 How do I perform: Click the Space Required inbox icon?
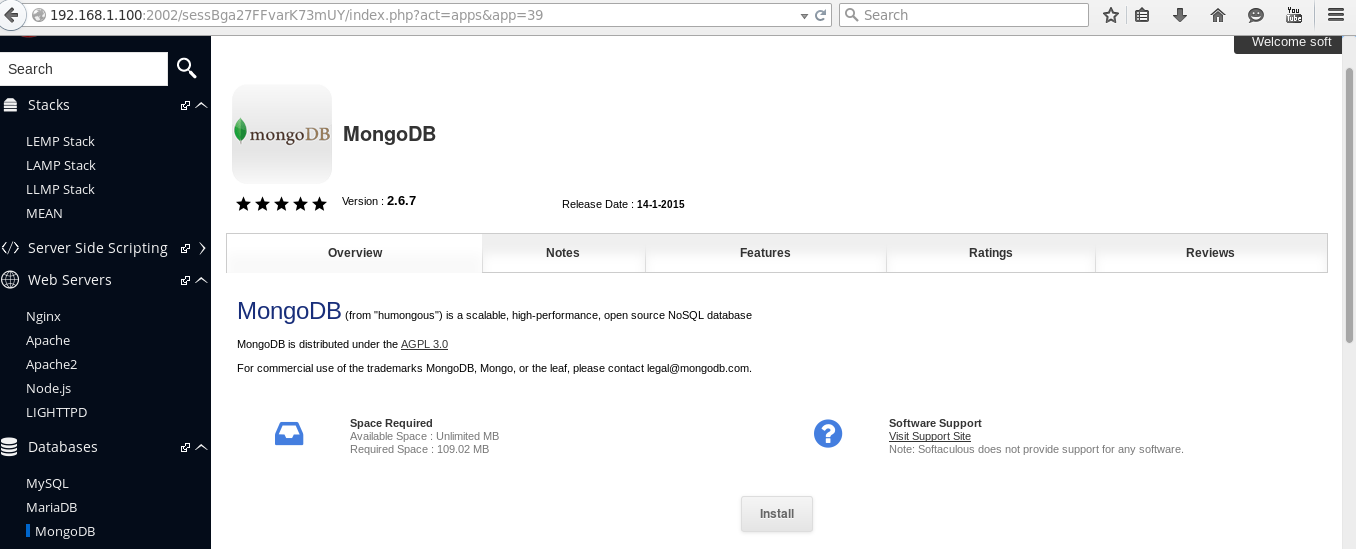click(x=289, y=433)
